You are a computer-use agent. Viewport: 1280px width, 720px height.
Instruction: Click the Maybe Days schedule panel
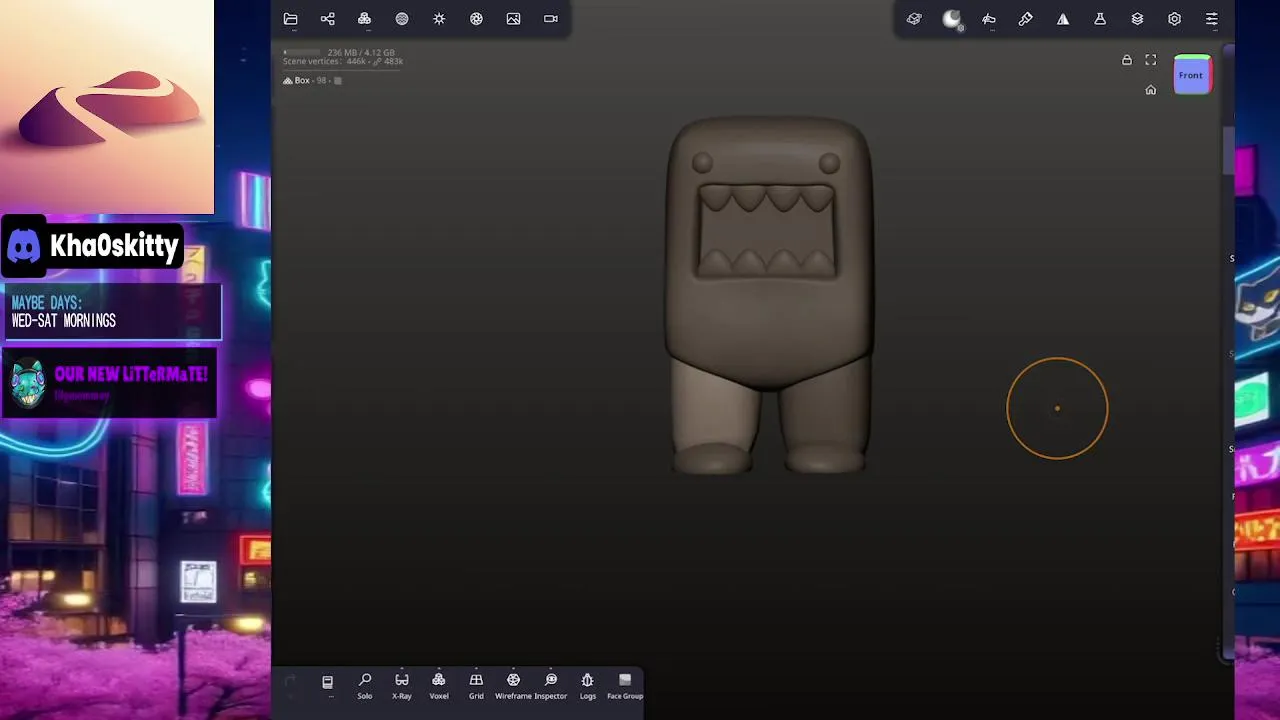(x=112, y=311)
